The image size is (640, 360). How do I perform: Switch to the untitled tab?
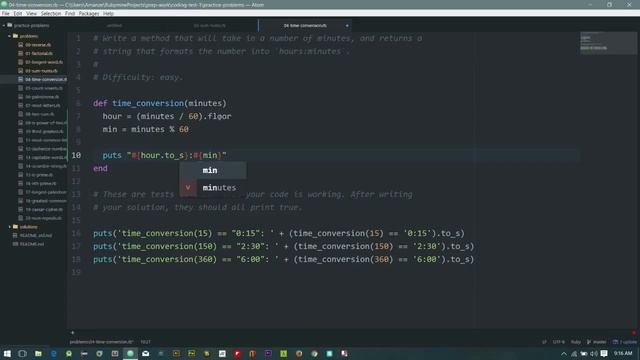pyautogui.click(x=114, y=25)
